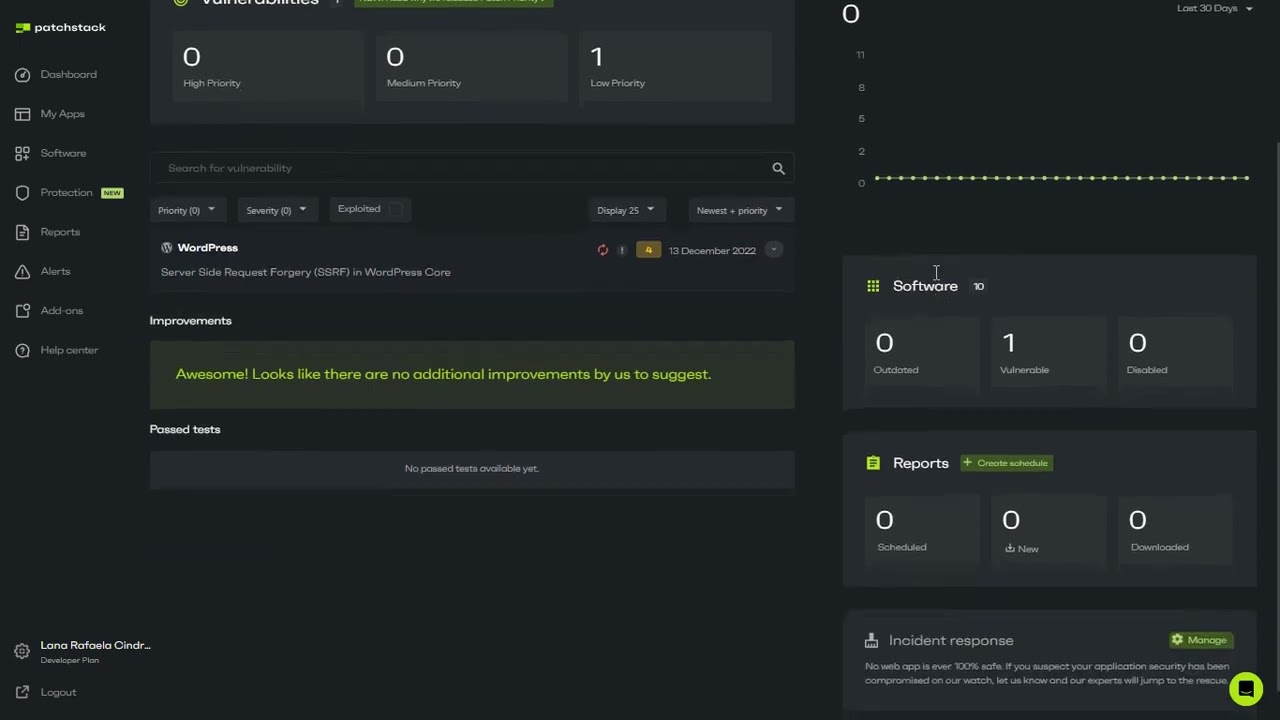
Task: Click the No passed tests available yet message
Action: (x=472, y=469)
